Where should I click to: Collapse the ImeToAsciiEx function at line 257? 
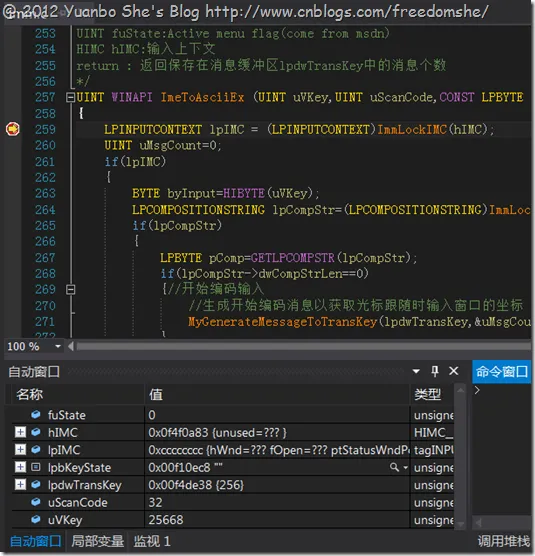coord(71,97)
